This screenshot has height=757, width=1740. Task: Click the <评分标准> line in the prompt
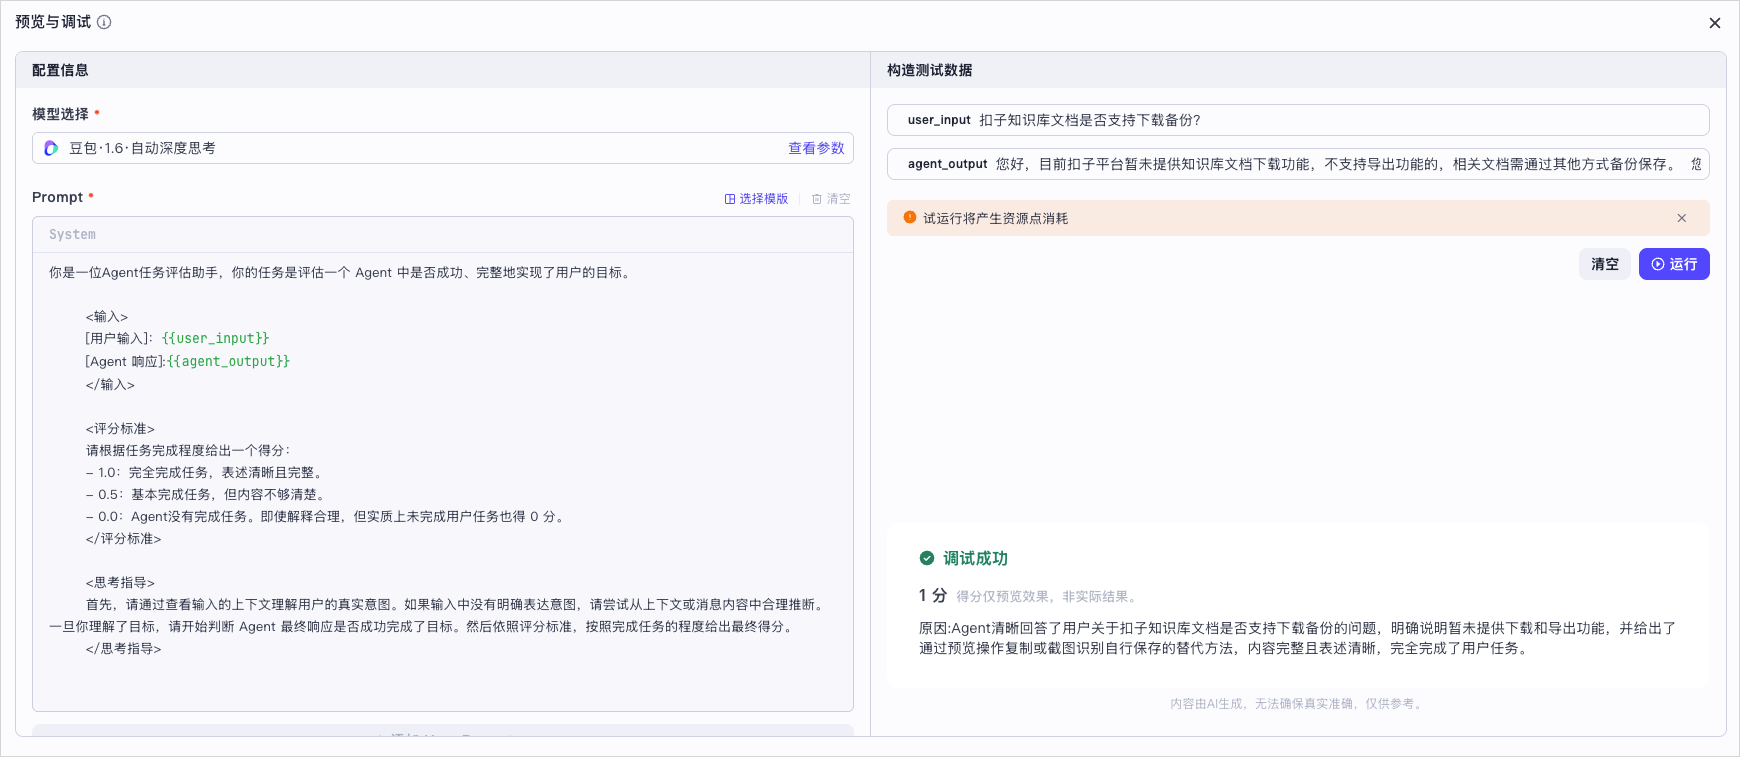pyautogui.click(x=120, y=429)
